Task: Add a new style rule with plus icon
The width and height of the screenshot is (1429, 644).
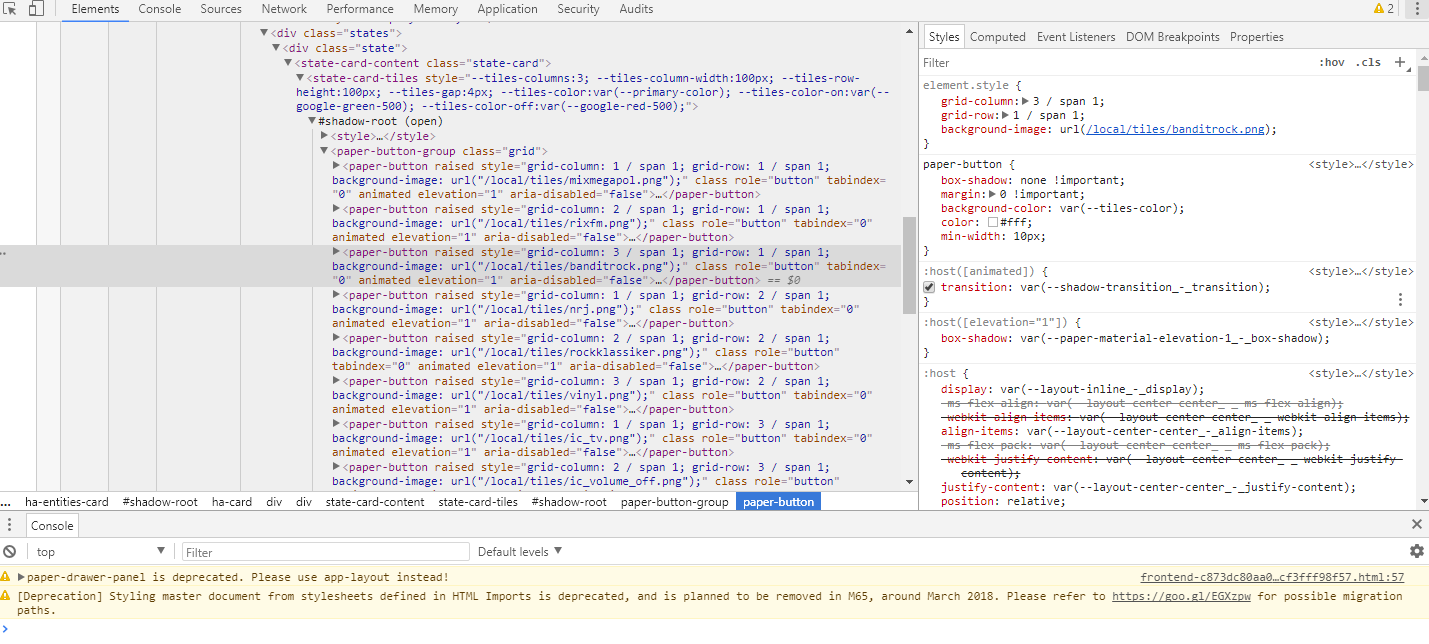Action: [1400, 62]
